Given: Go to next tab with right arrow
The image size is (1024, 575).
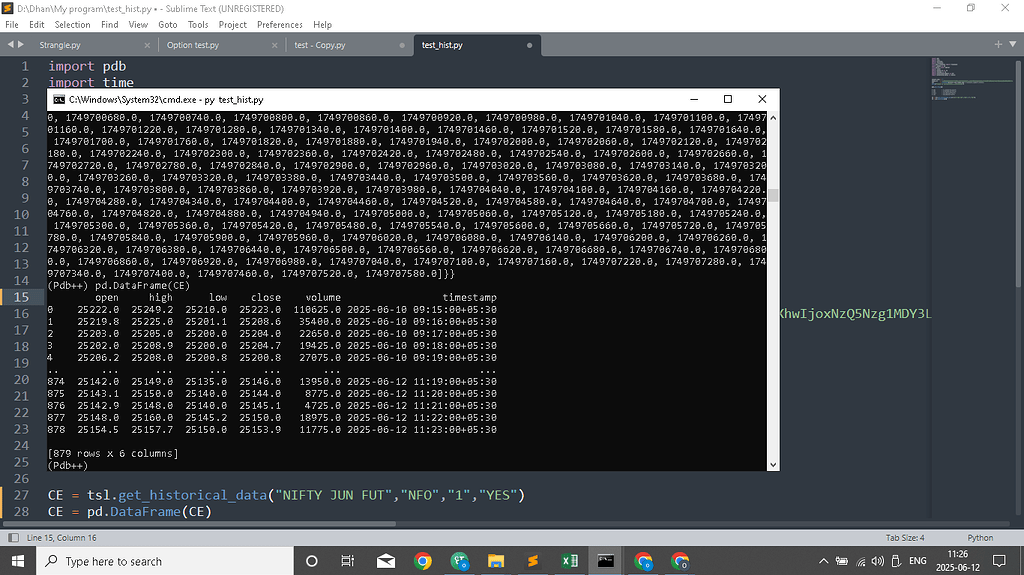Looking at the screenshot, I should 21,44.
